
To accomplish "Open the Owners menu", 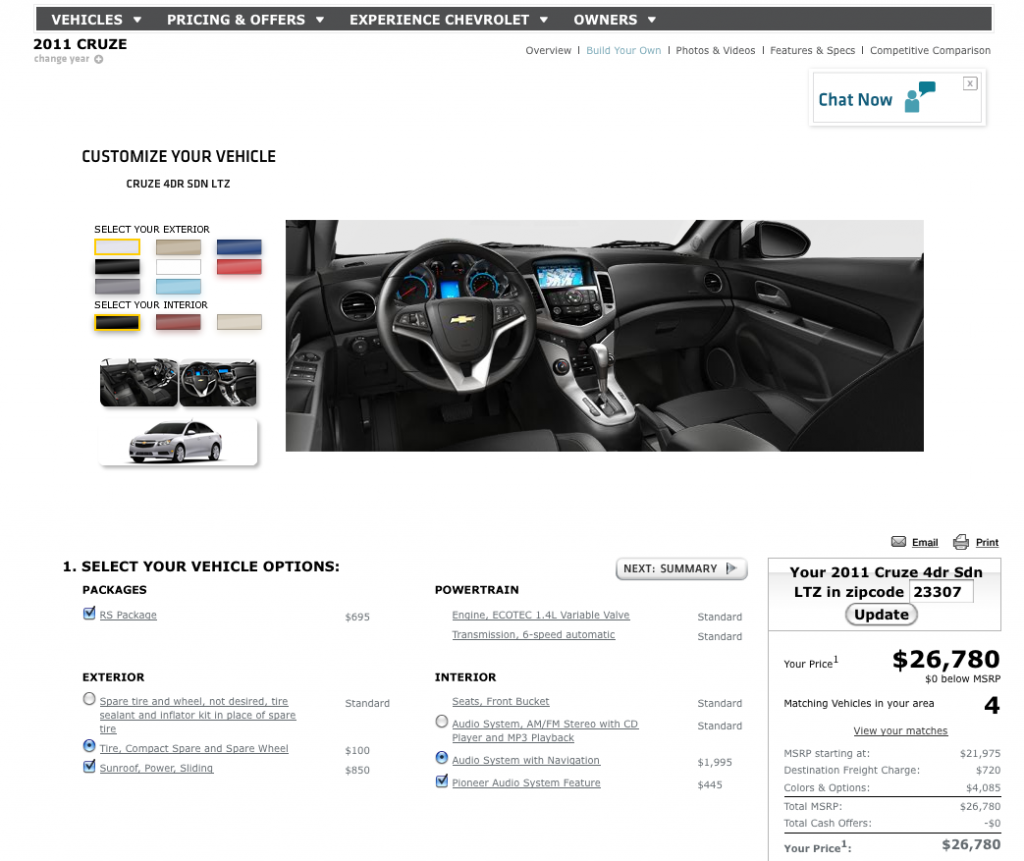I will pos(605,20).
